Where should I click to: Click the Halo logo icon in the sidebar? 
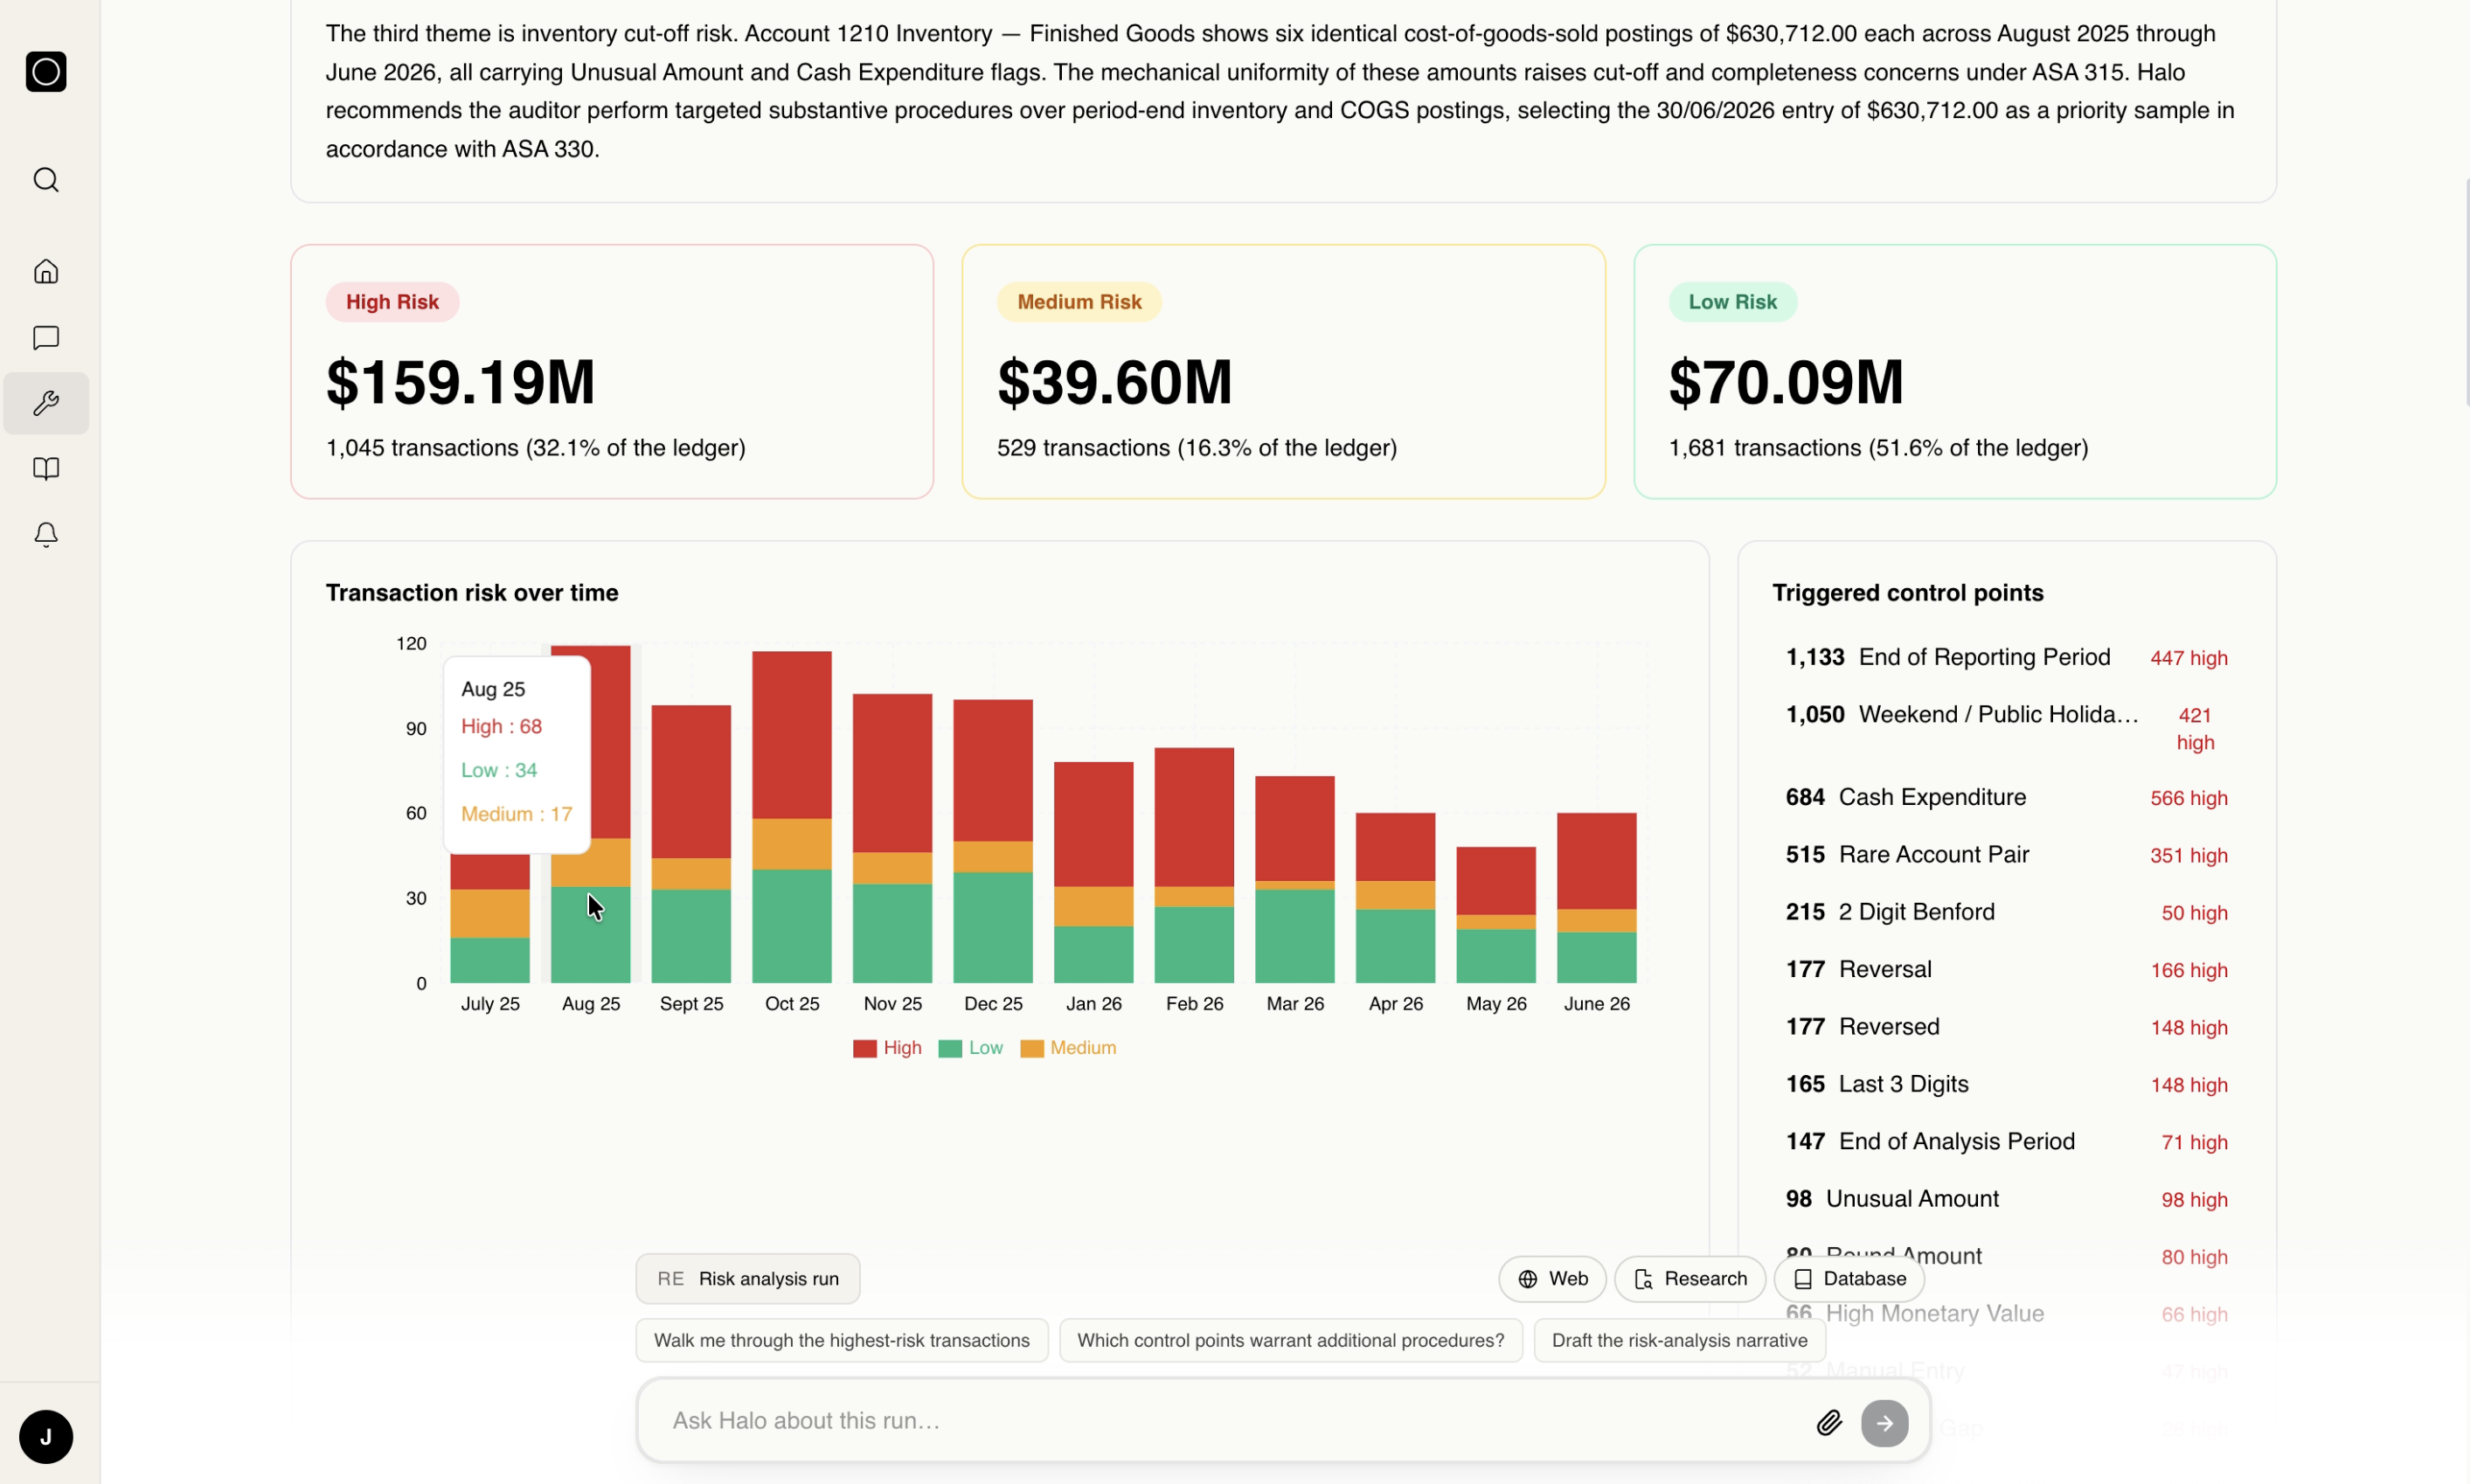(46, 72)
